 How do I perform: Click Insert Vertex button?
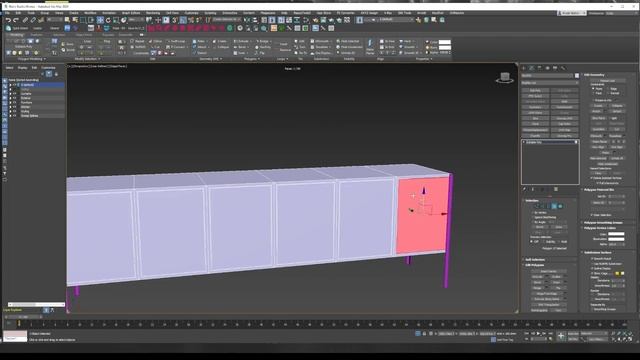(549, 271)
